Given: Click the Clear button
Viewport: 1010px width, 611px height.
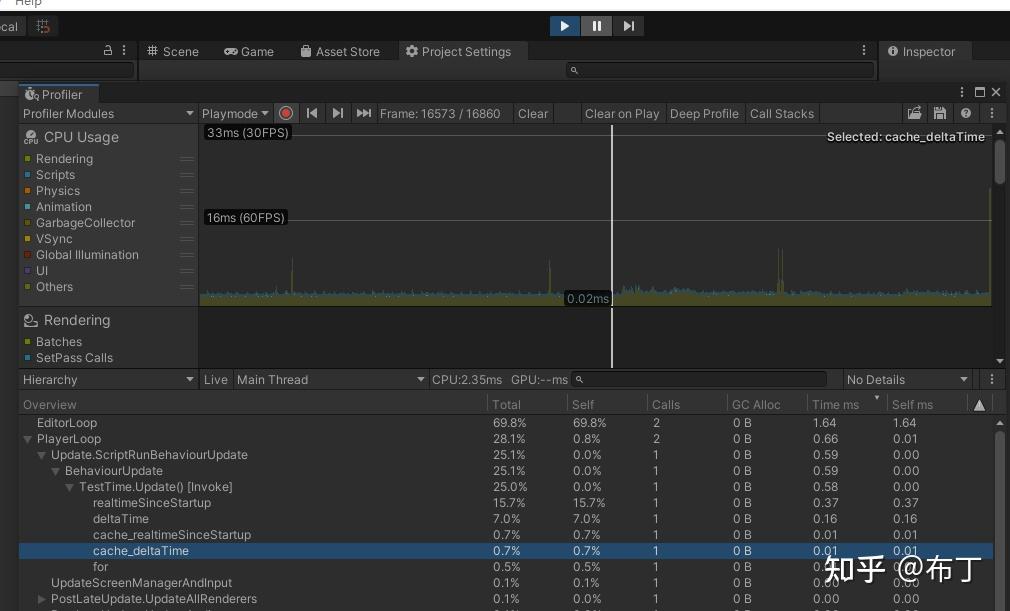Looking at the screenshot, I should tap(533, 113).
